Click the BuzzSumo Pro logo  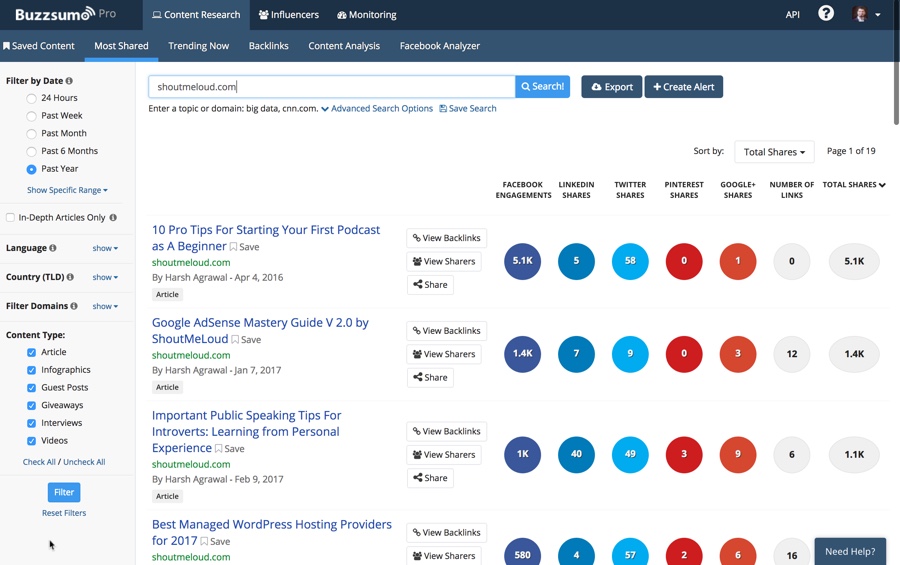coord(65,14)
